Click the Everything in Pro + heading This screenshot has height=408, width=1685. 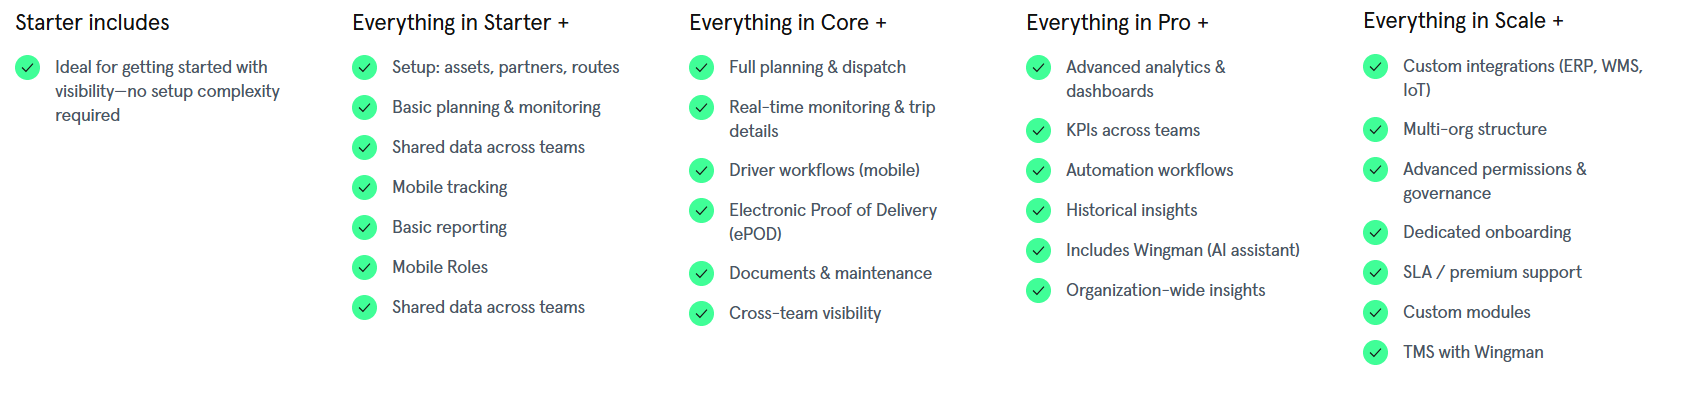(x=1117, y=22)
